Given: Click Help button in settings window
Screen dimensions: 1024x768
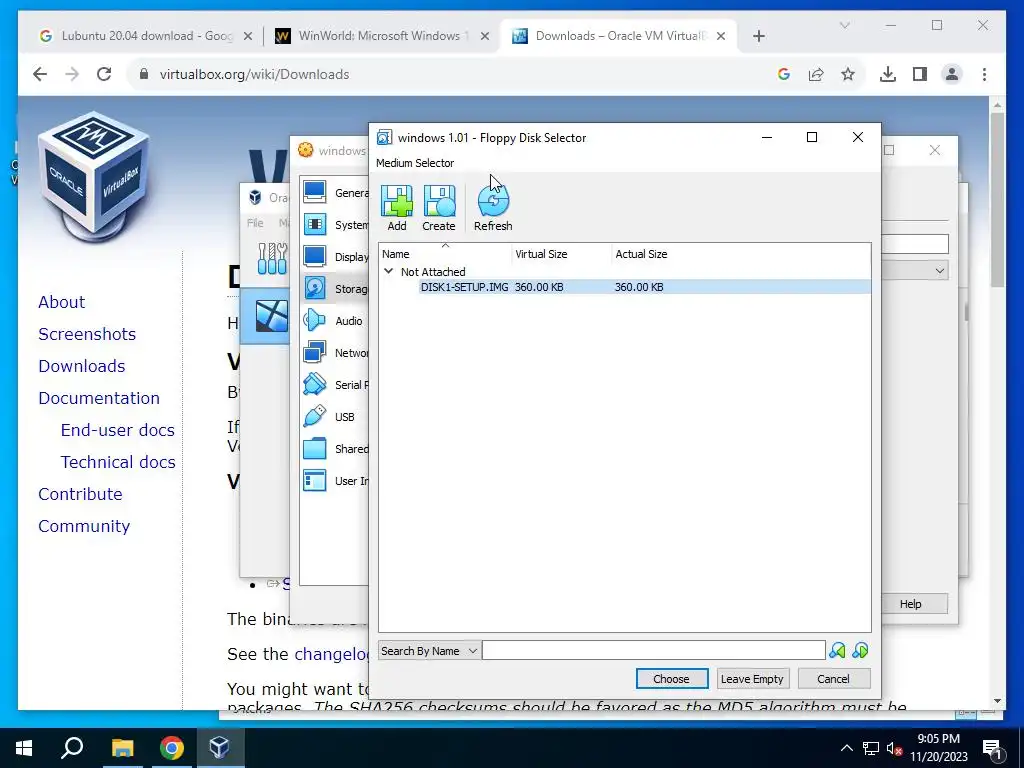Looking at the screenshot, I should click(x=910, y=604).
